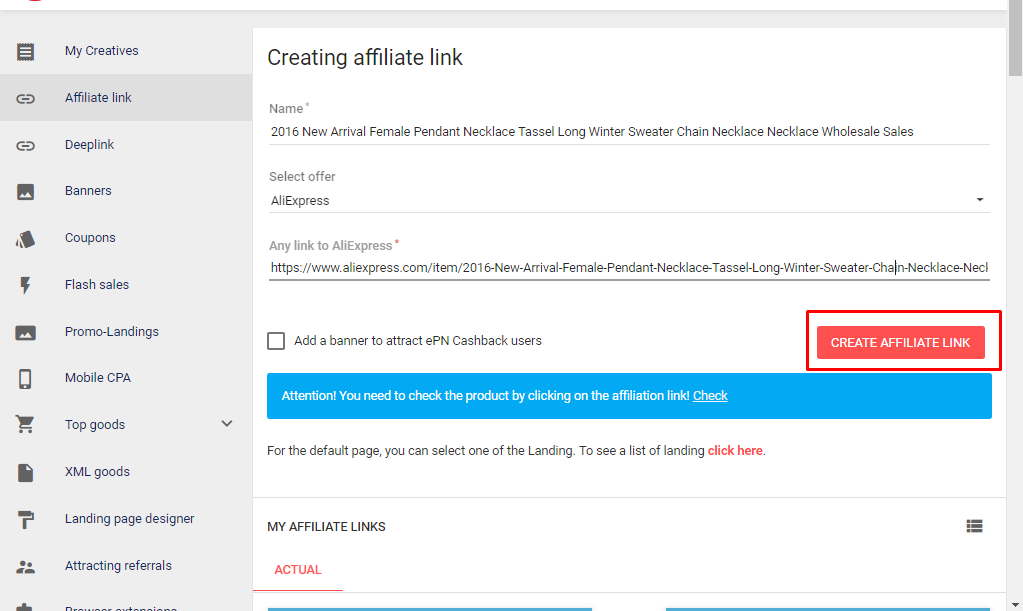This screenshot has width=1023, height=611.
Task: Select the Deeplink sidebar icon
Action: (25, 144)
